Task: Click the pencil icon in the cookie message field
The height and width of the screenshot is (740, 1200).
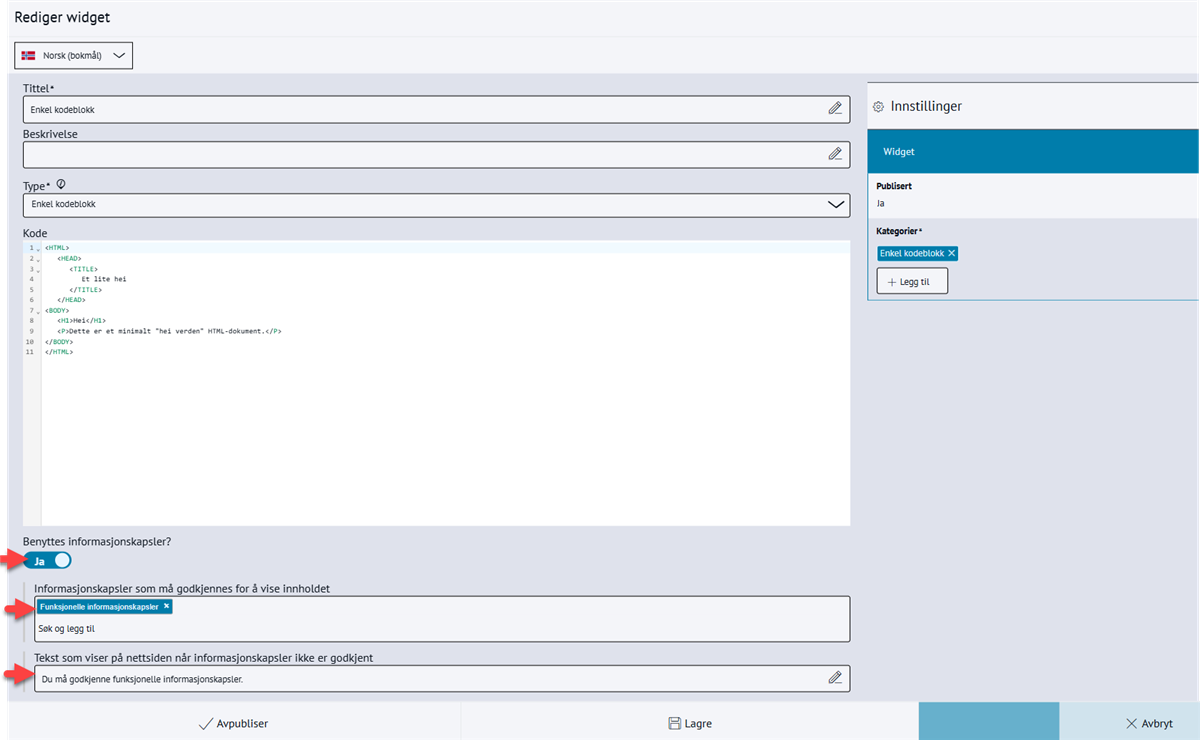Action: click(x=835, y=678)
